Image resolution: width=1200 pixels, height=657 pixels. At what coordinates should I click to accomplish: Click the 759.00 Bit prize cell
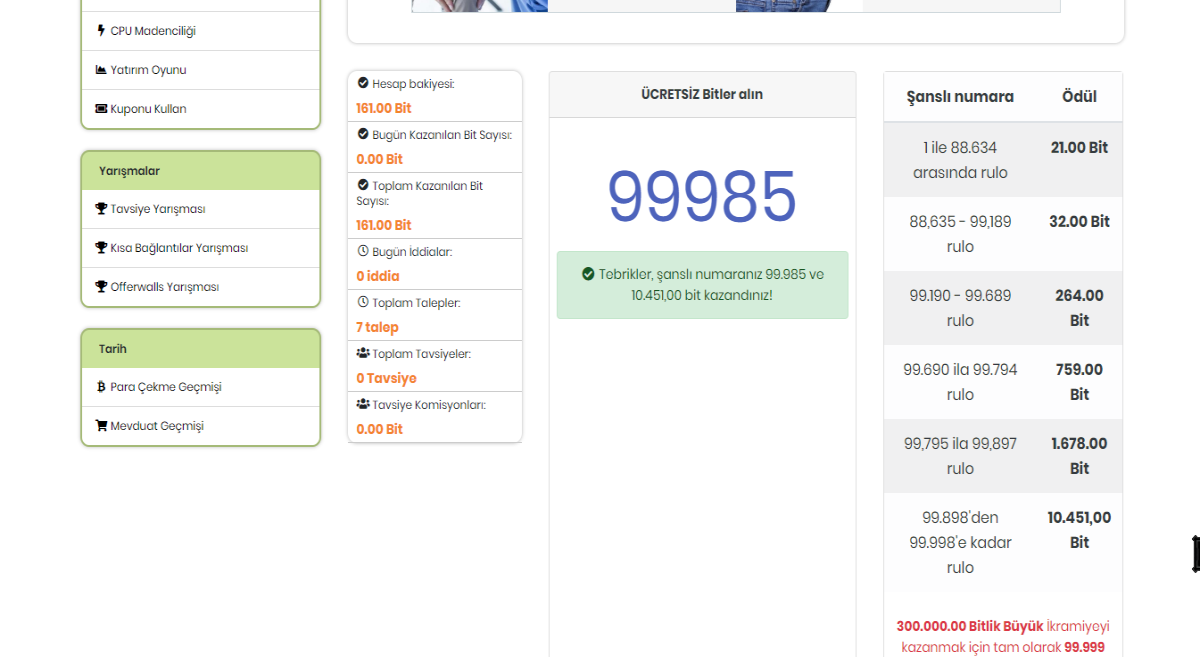click(x=1079, y=382)
